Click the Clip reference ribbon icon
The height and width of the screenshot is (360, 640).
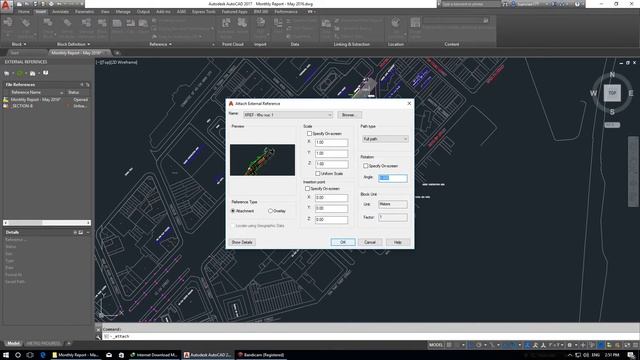pos(131,24)
